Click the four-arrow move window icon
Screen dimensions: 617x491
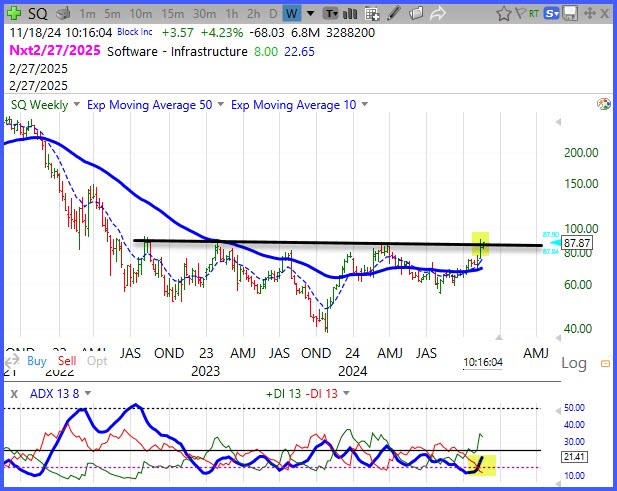(589, 14)
